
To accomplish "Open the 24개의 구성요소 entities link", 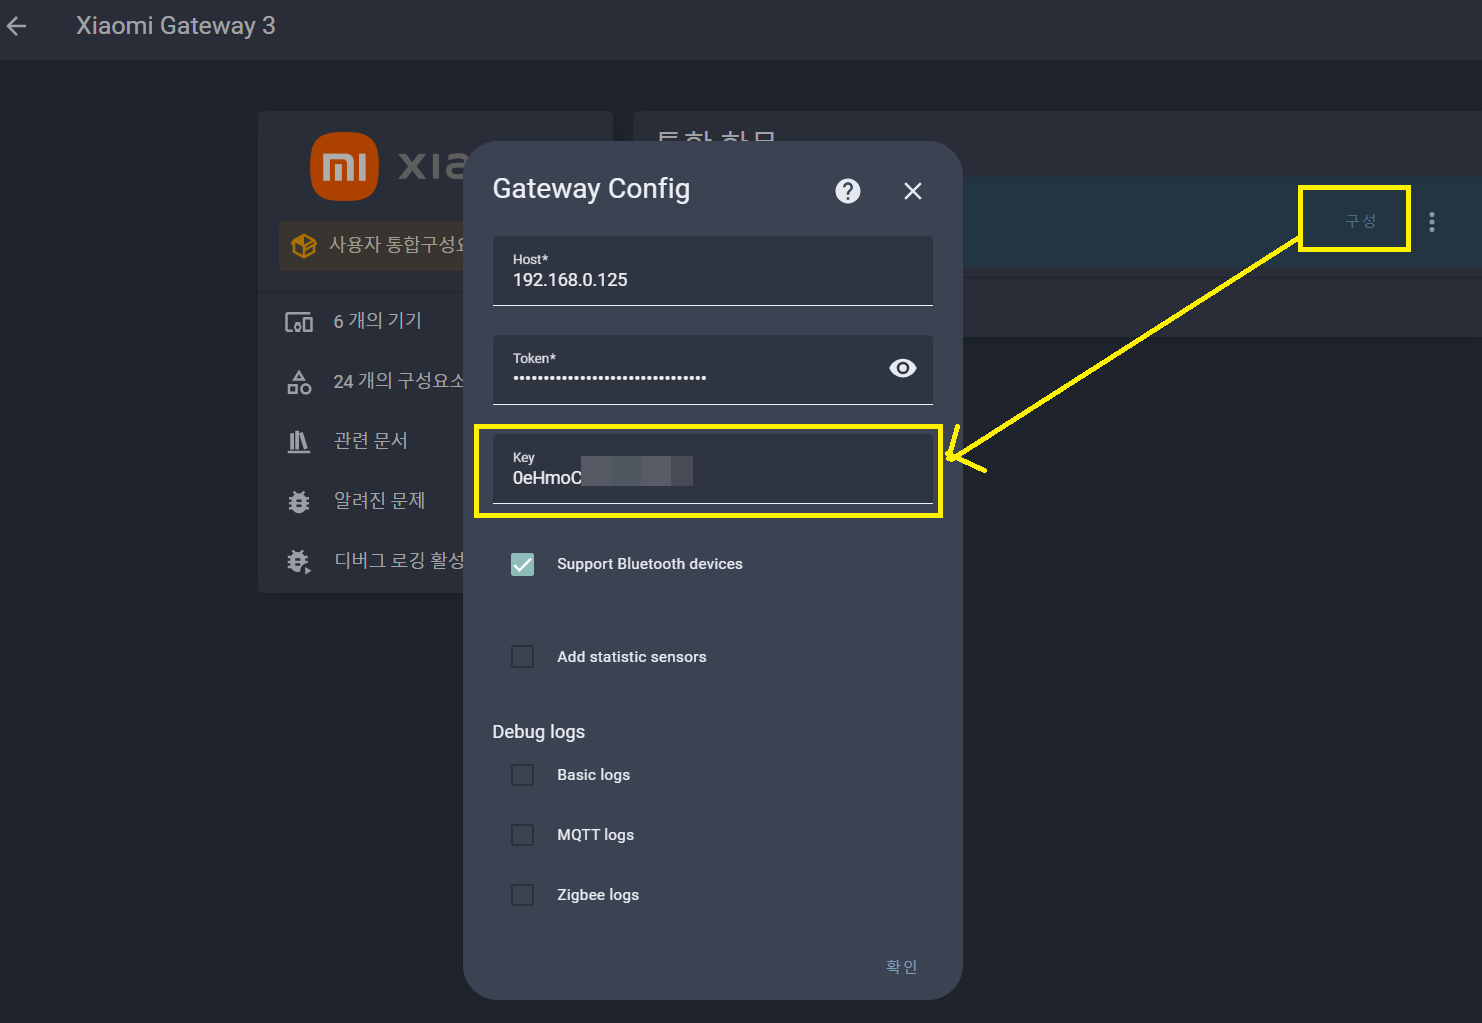I will [398, 381].
